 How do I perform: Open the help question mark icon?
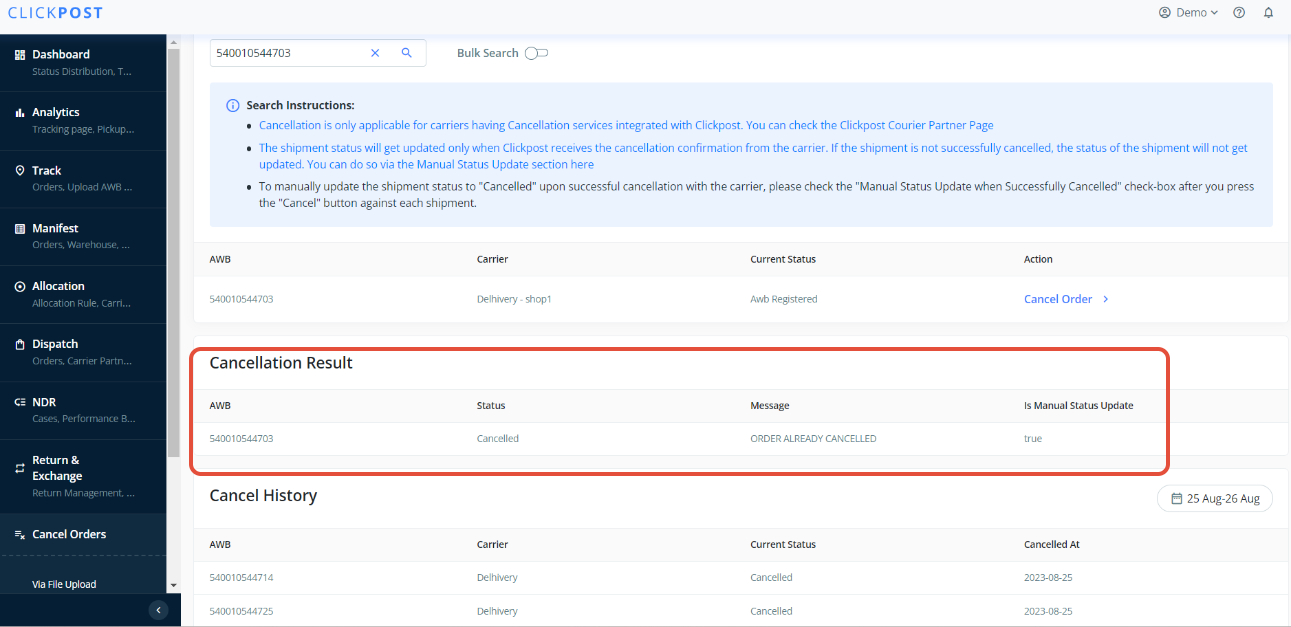[x=1239, y=13]
